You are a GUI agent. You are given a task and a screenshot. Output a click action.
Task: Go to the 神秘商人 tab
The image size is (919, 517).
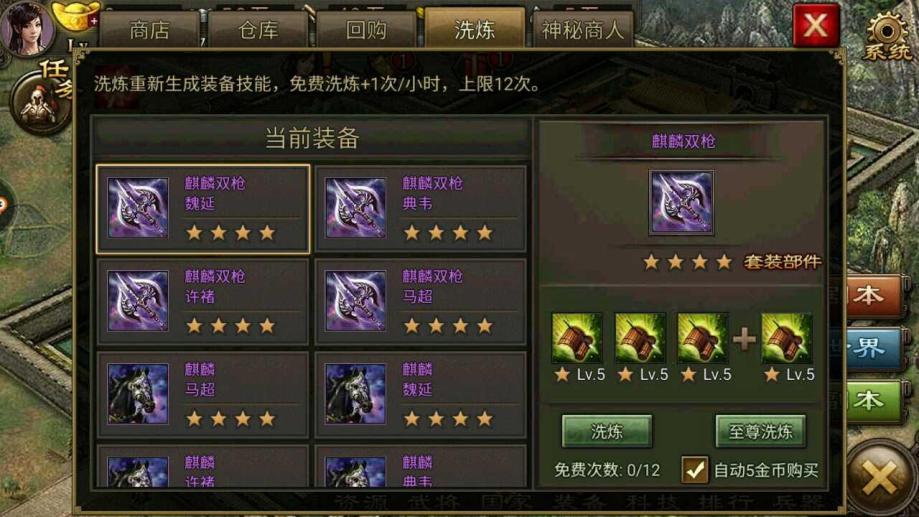[583, 29]
